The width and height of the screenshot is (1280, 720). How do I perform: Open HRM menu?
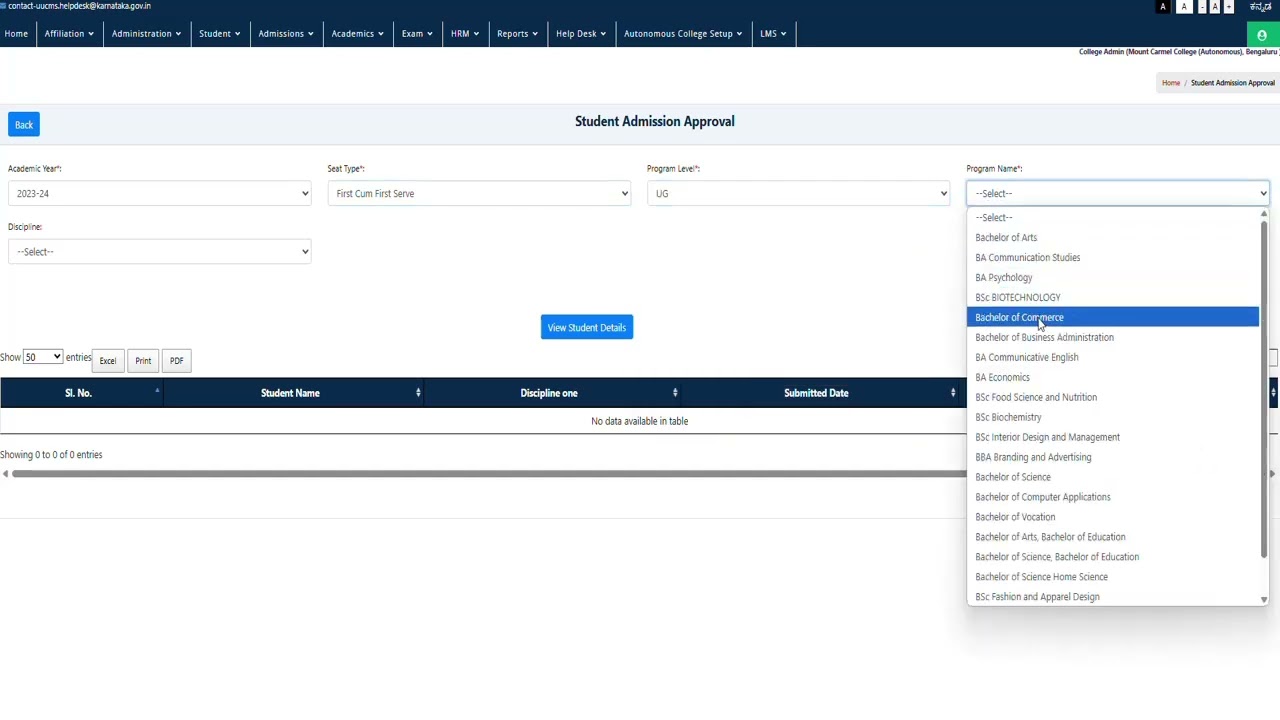click(464, 34)
